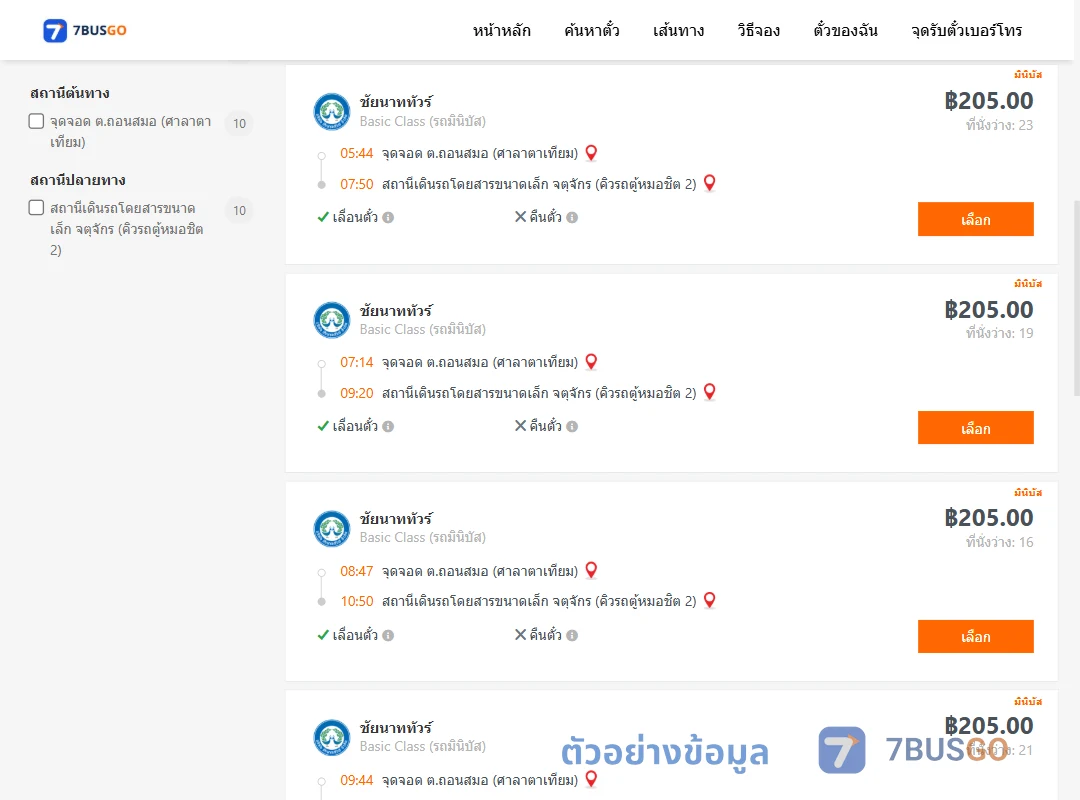Click สถานีปลายทาง filter heading
This screenshot has height=800, width=1080.
78,180
